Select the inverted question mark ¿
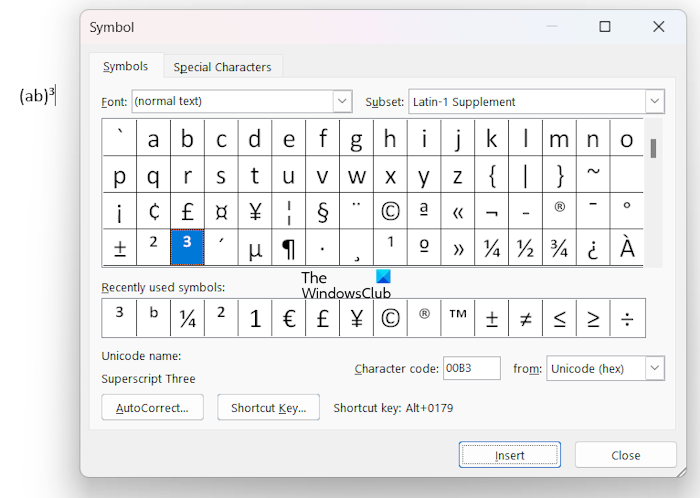 click(593, 247)
